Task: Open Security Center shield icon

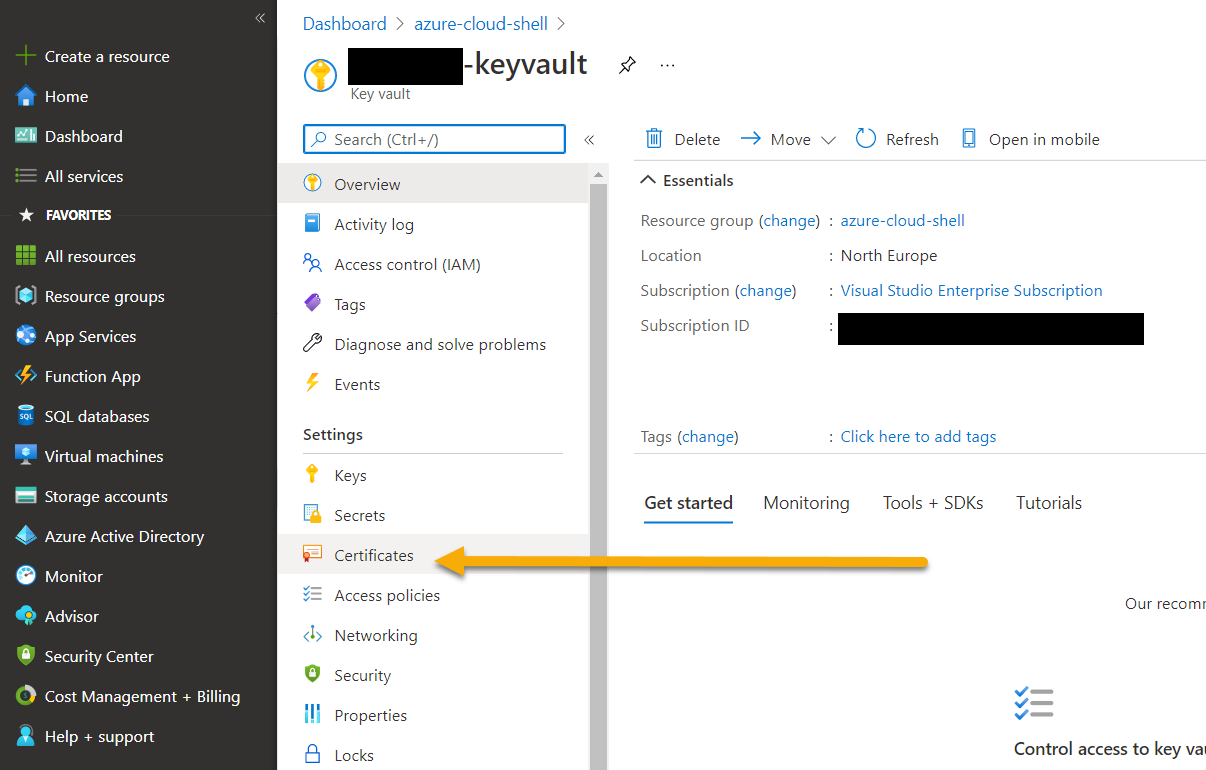Action: point(27,656)
